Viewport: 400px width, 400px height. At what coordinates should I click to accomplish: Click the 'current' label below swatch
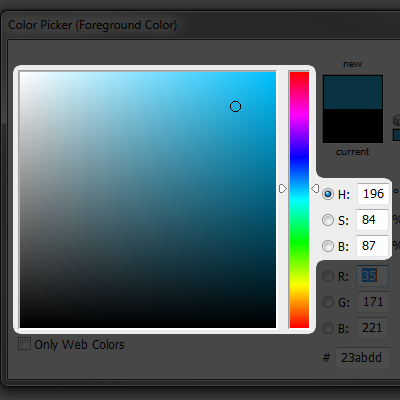pyautogui.click(x=353, y=152)
